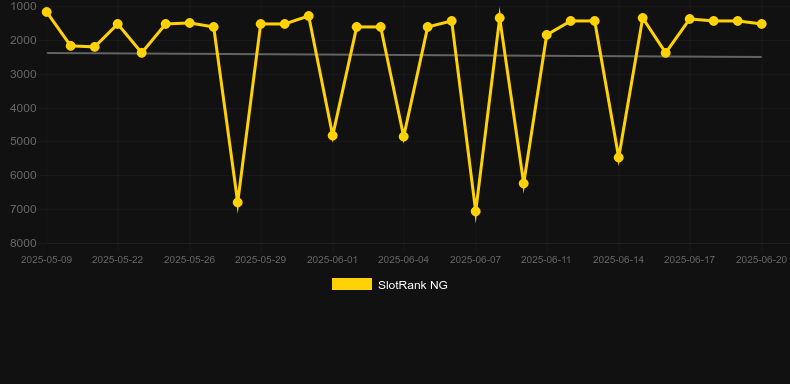790x384 pixels.
Task: Toggle the SlotRank NG yellow legend swatch
Action: (x=352, y=284)
